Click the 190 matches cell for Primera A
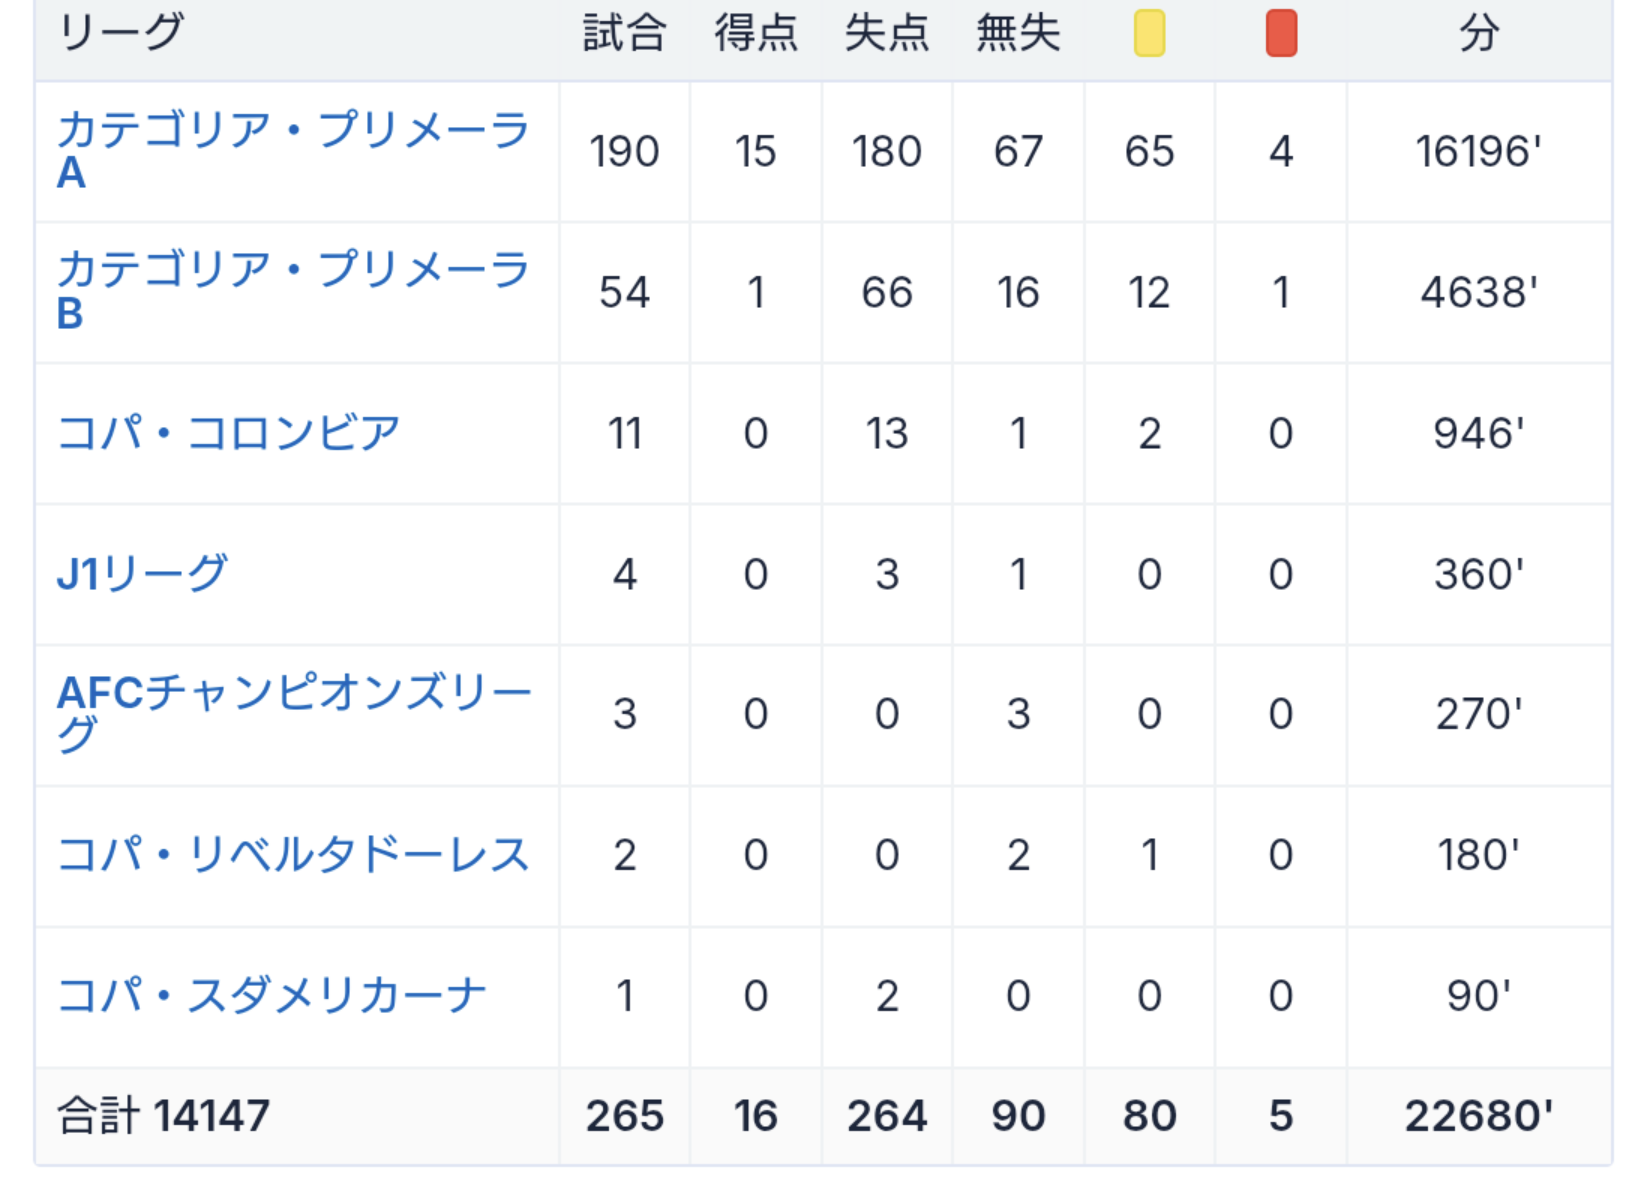 pyautogui.click(x=624, y=152)
